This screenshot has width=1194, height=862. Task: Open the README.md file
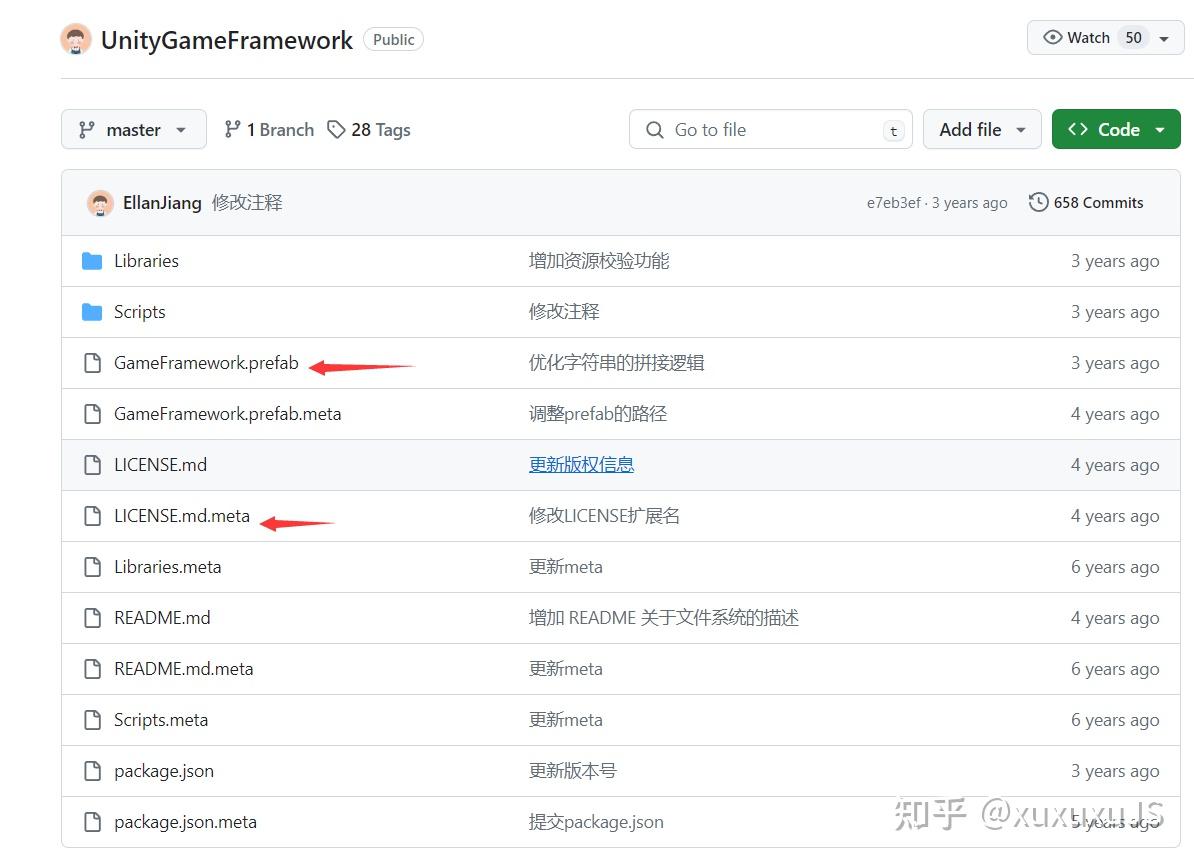(162, 617)
